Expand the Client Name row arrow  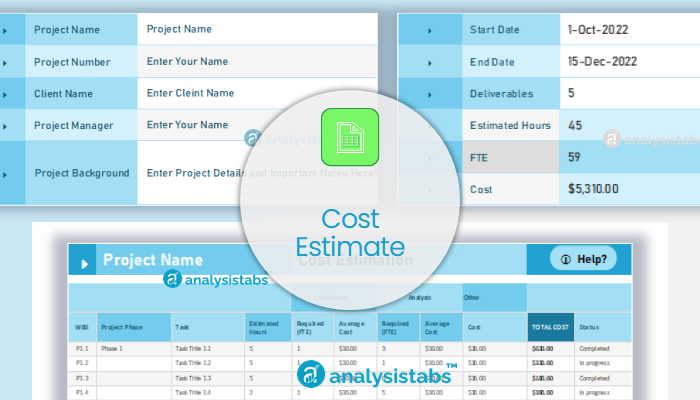[5, 94]
